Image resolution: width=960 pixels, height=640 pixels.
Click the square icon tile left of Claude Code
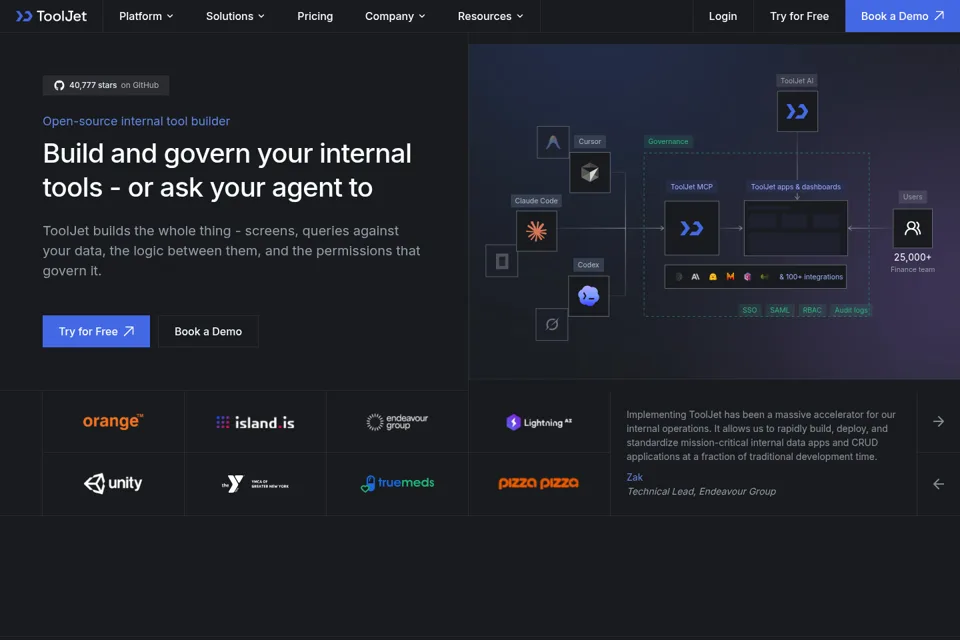click(501, 261)
